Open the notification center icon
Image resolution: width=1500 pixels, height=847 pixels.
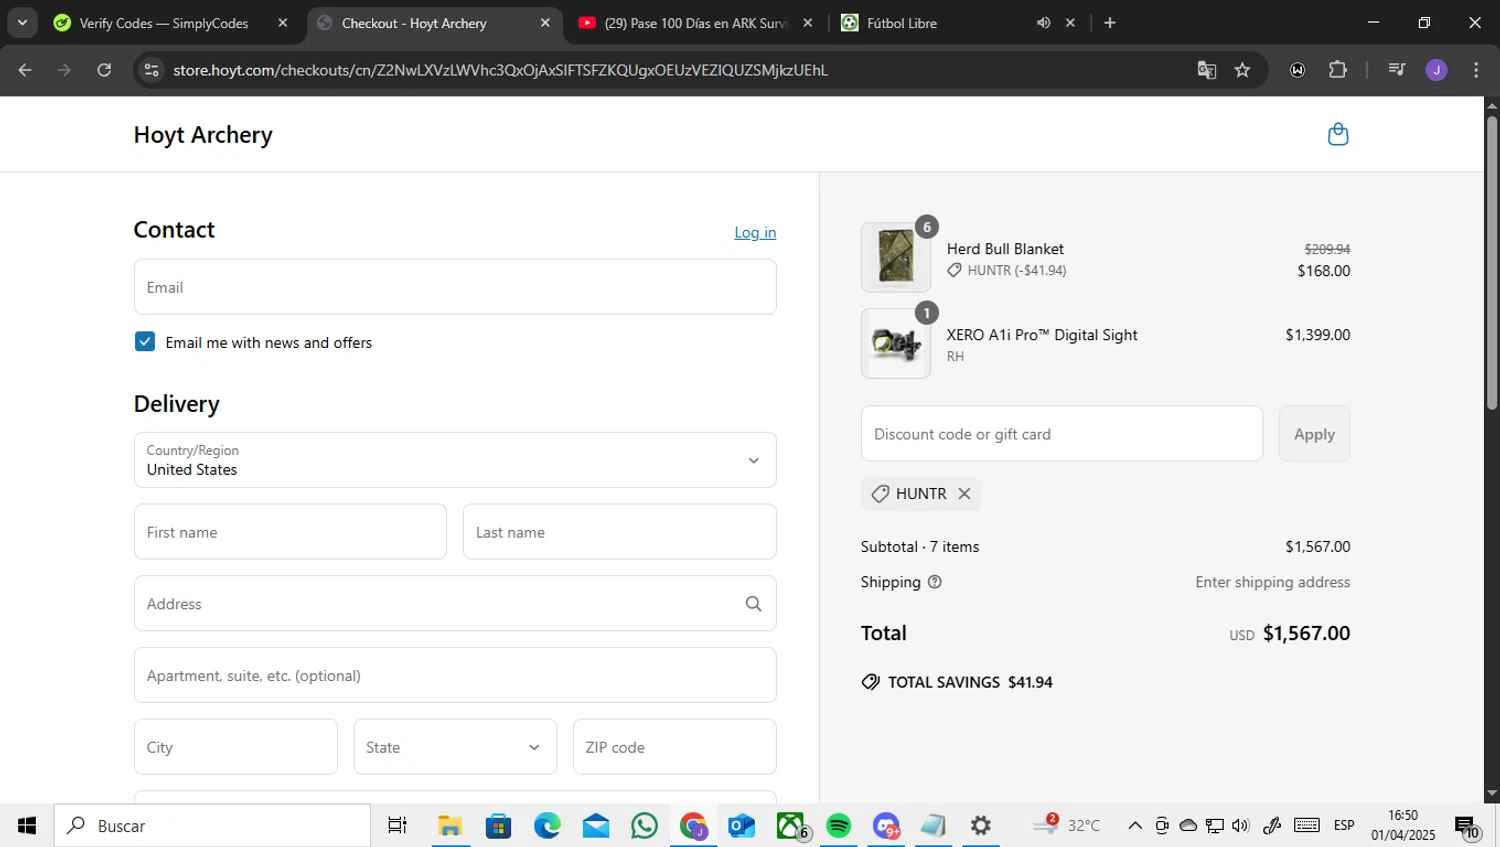coord(1466,827)
